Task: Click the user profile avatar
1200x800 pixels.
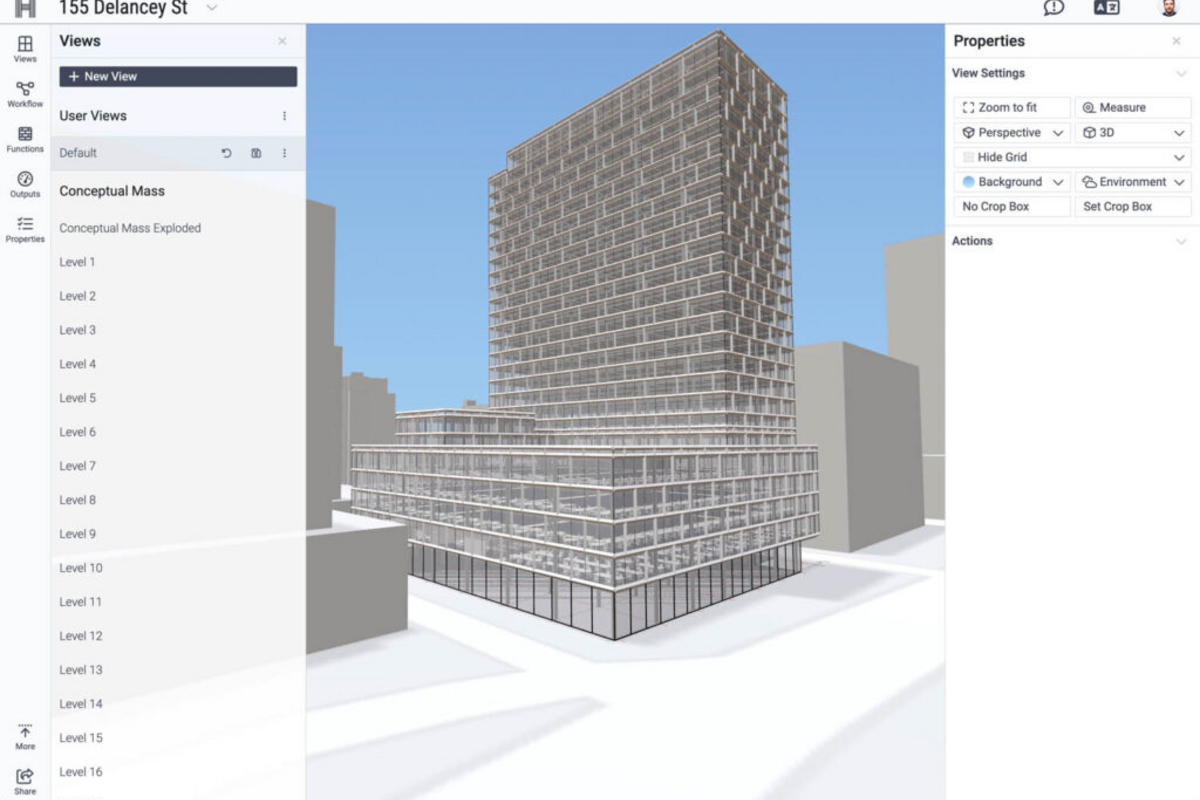Action: tap(1168, 8)
